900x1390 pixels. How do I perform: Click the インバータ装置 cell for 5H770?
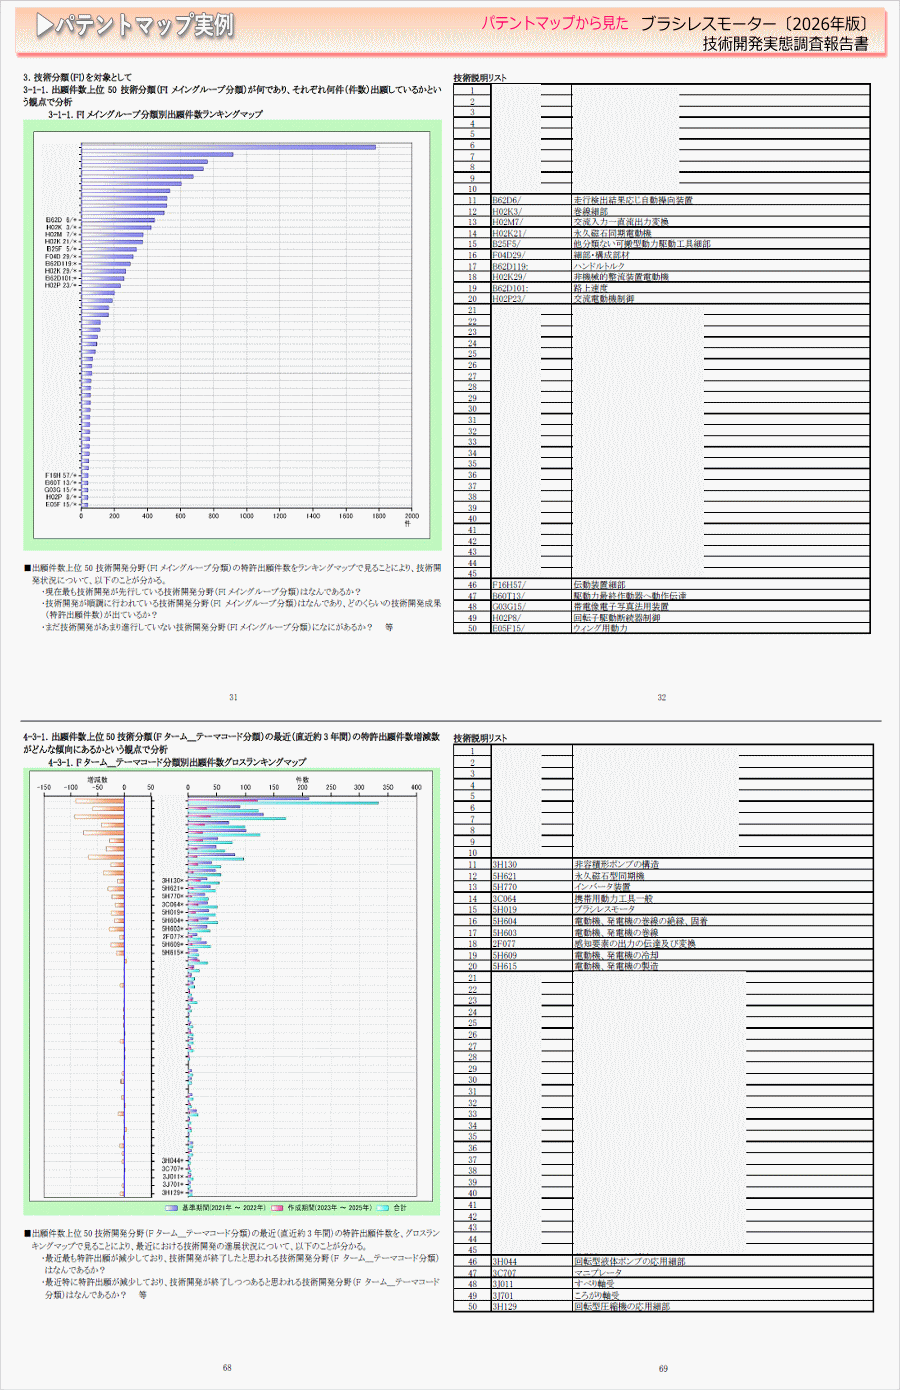pyautogui.click(x=602, y=887)
